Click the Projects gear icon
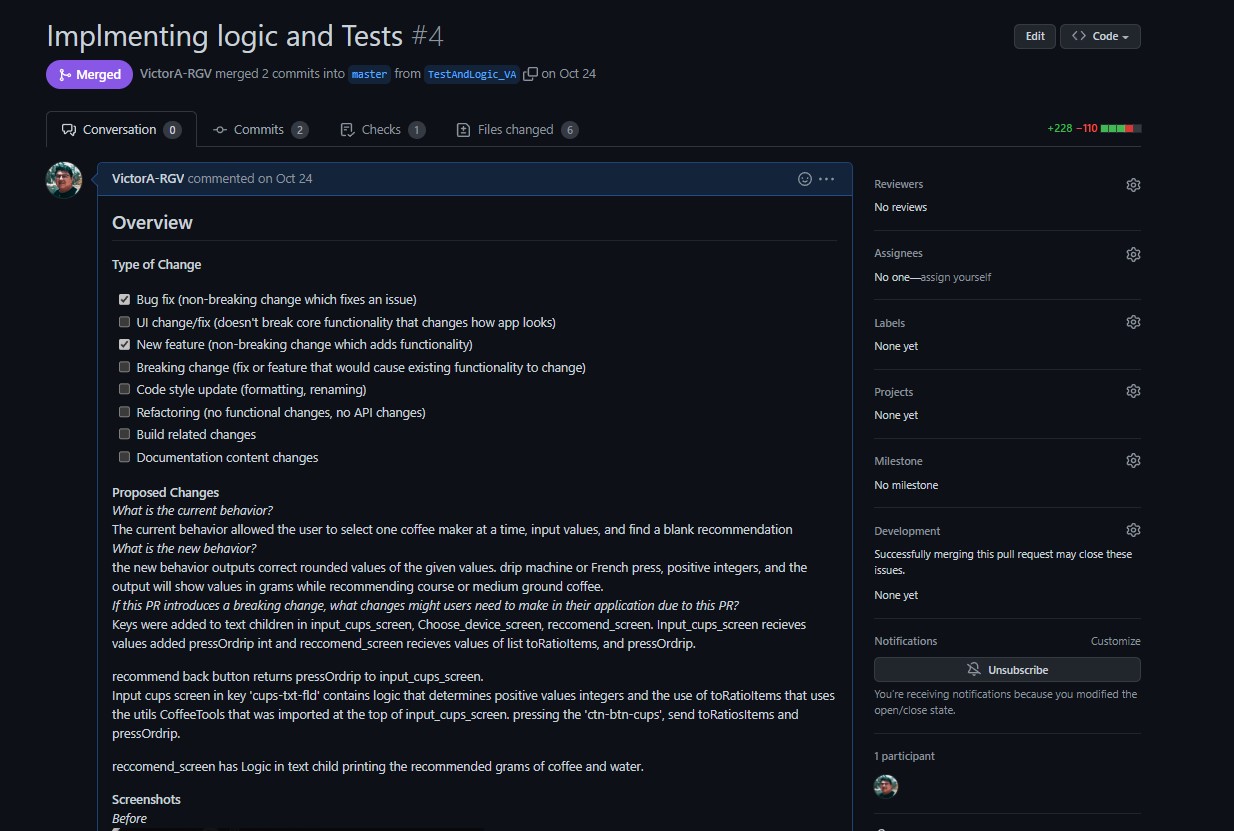The width and height of the screenshot is (1234, 831). [x=1133, y=391]
